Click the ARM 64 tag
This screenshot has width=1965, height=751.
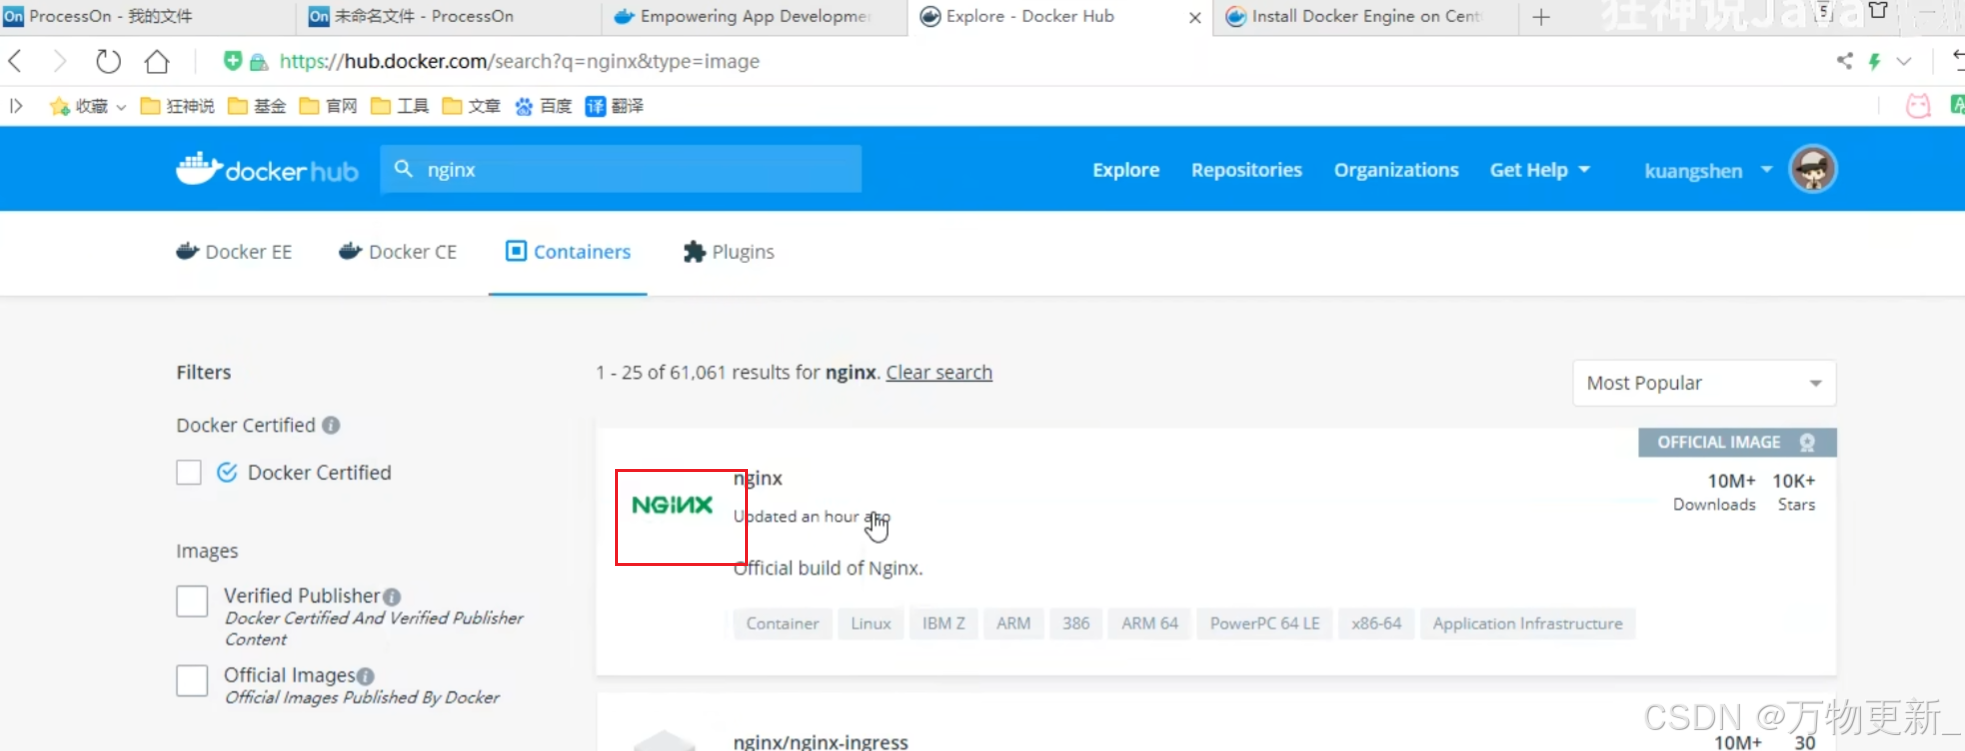[1150, 623]
